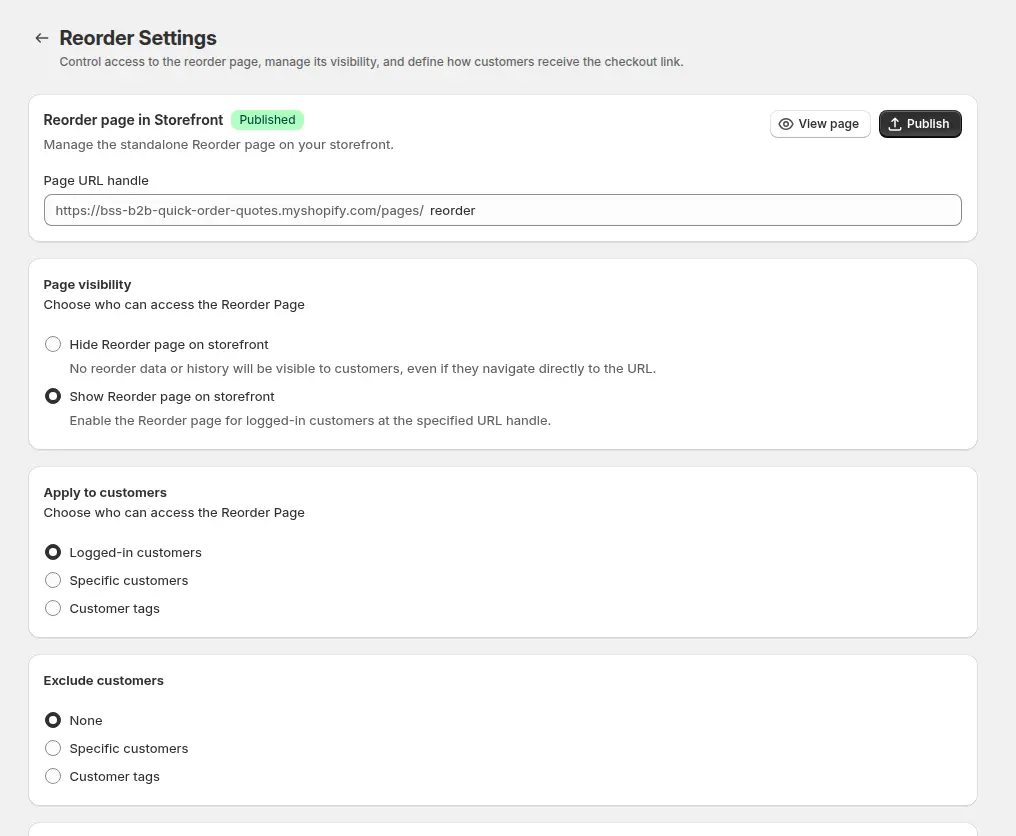Go back using the arrow beside Reorder Settings

point(42,38)
